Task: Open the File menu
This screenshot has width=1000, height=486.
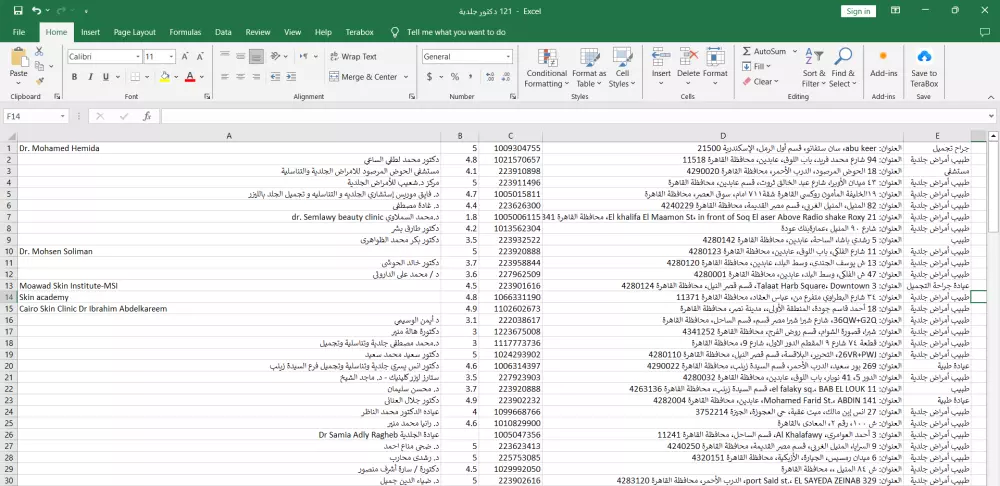Action: (19, 32)
